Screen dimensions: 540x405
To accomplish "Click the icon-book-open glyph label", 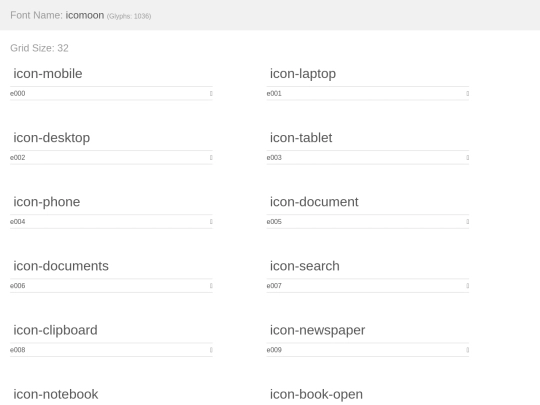I will [x=316, y=394].
